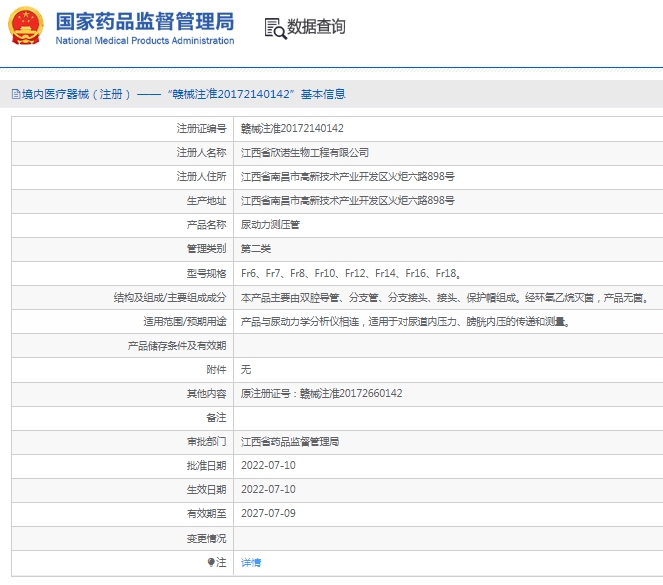
Task: Click the 其他内容 label
Action: 206,394
